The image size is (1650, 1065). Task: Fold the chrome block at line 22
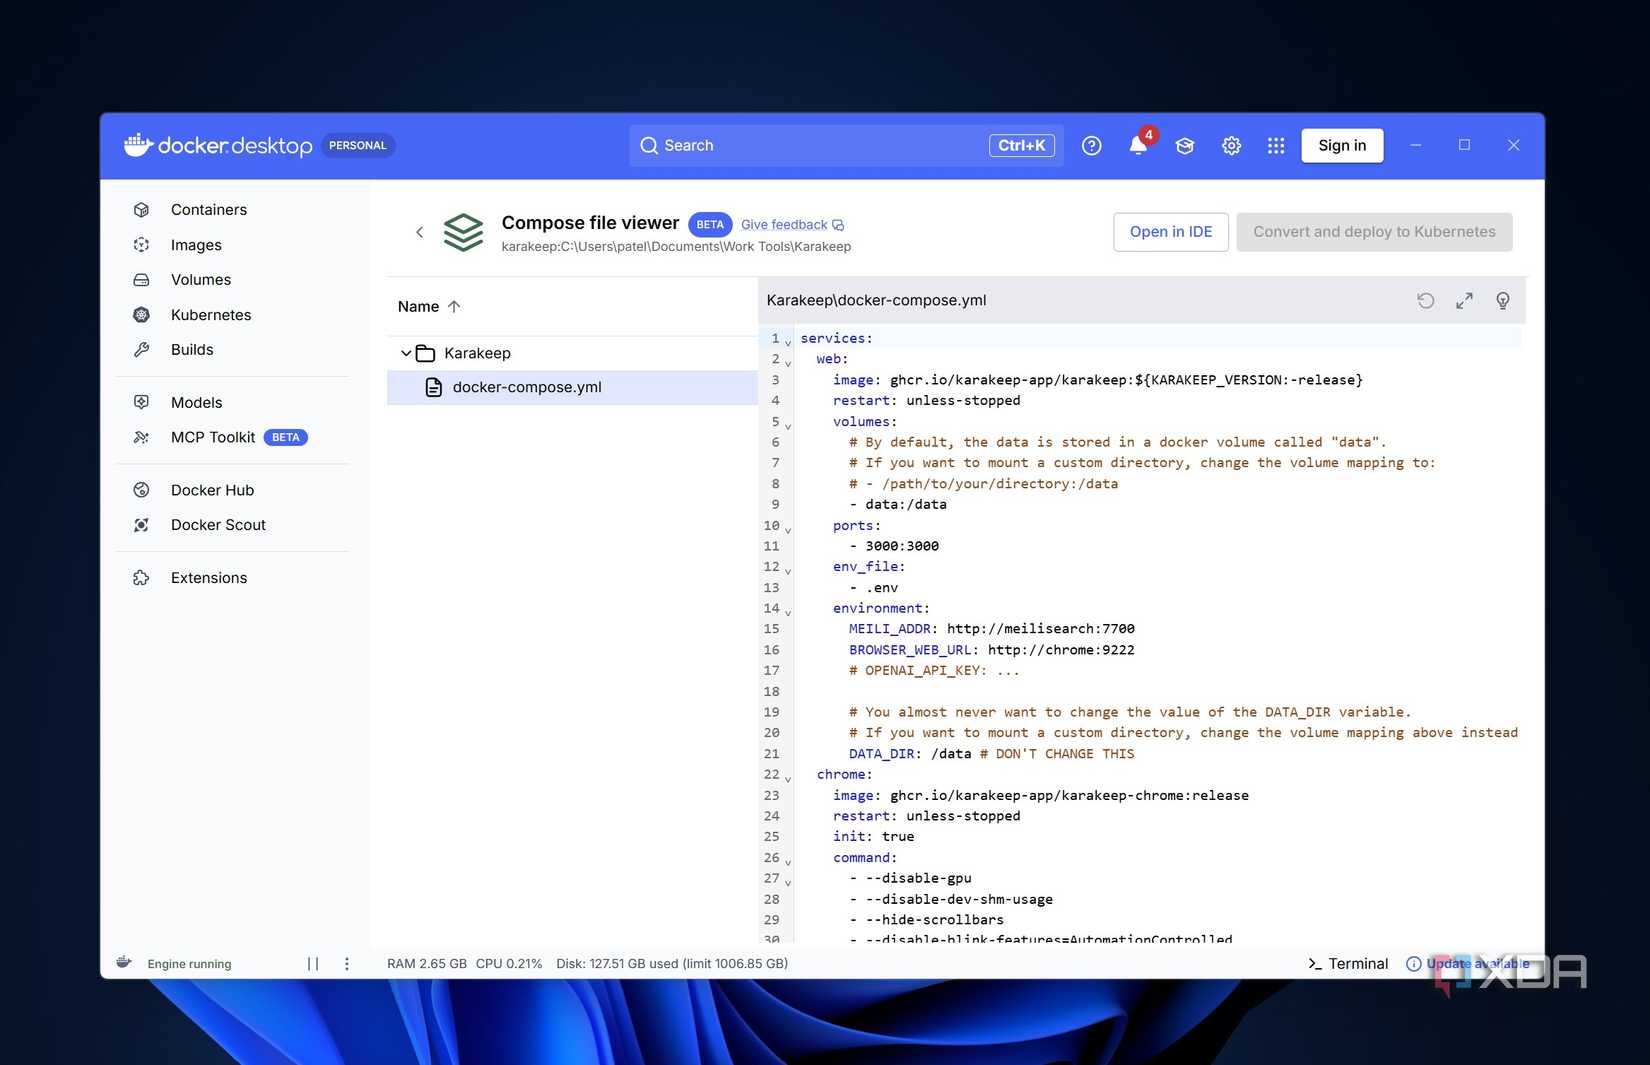tap(788, 778)
